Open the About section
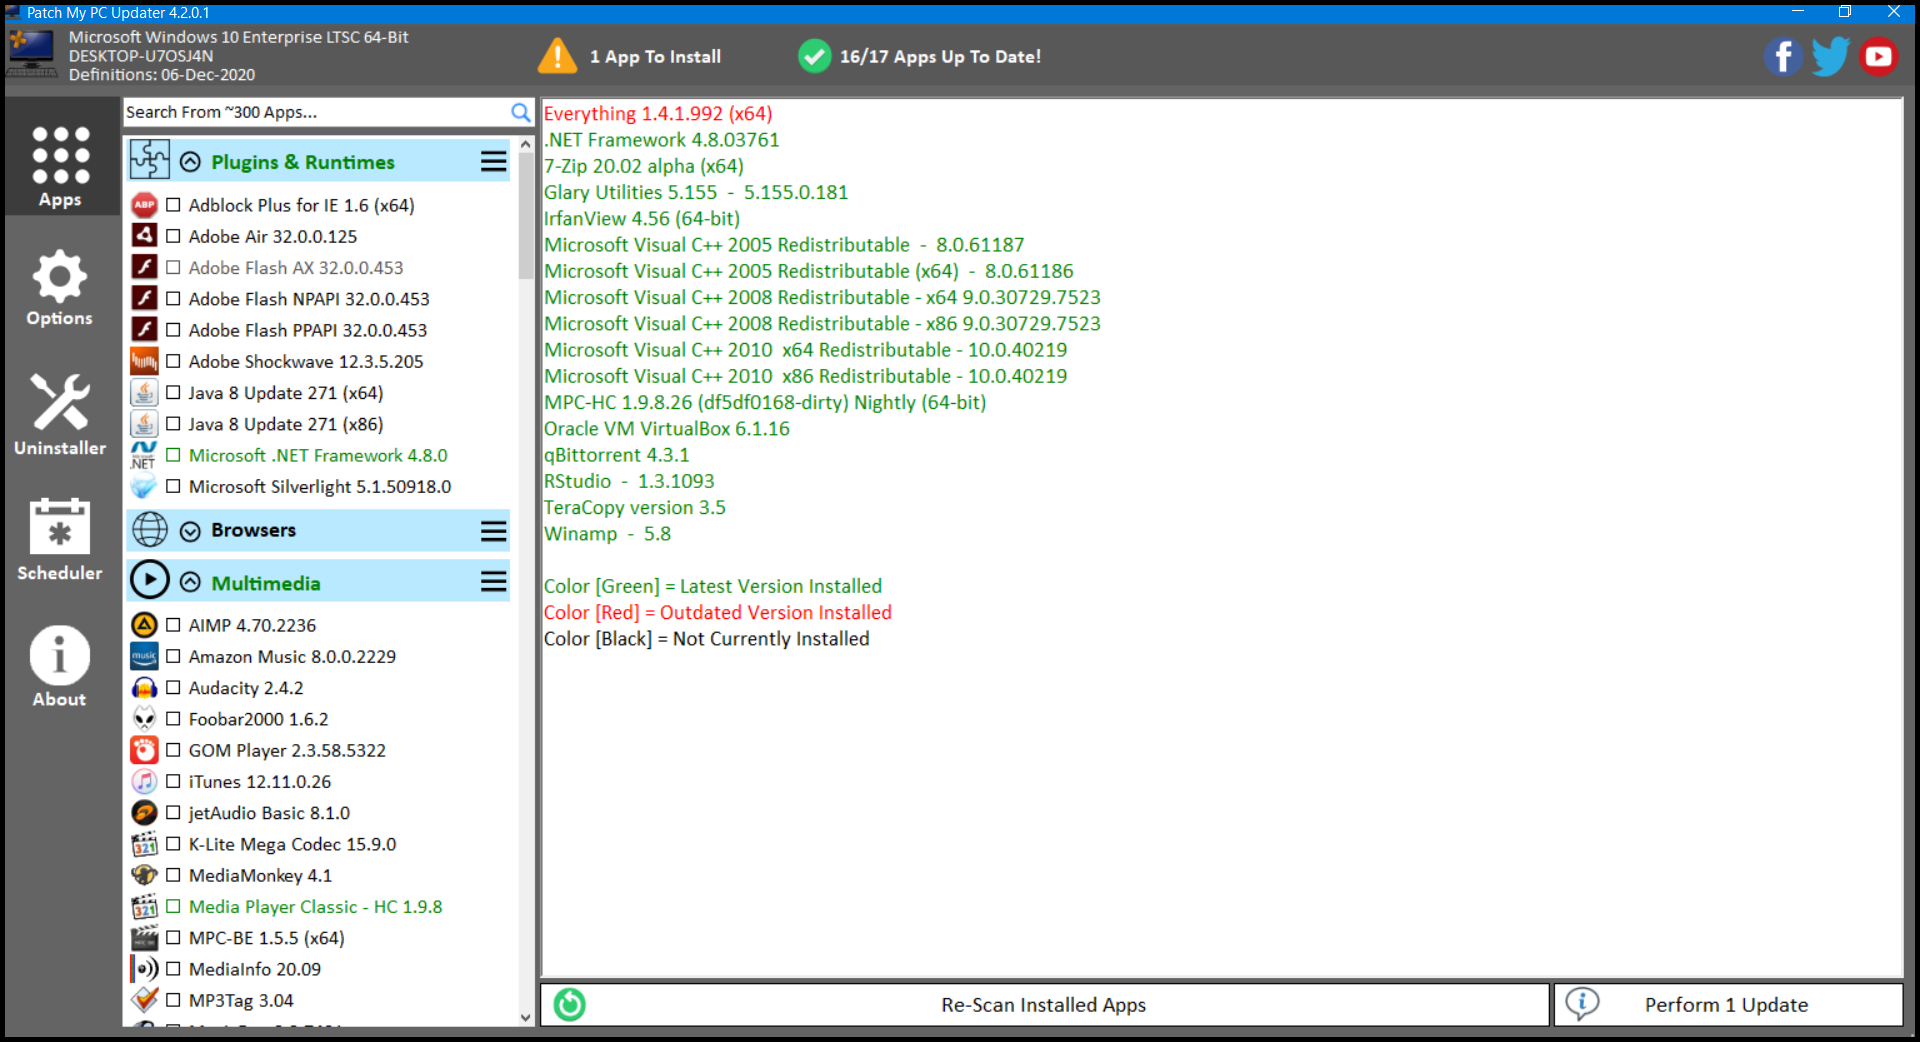The width and height of the screenshot is (1920, 1042). (60, 666)
